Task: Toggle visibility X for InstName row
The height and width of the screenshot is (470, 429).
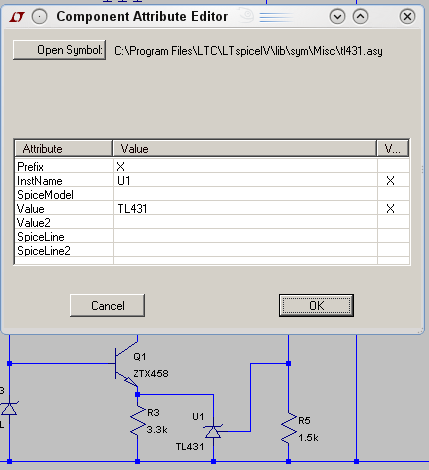Action: point(390,181)
